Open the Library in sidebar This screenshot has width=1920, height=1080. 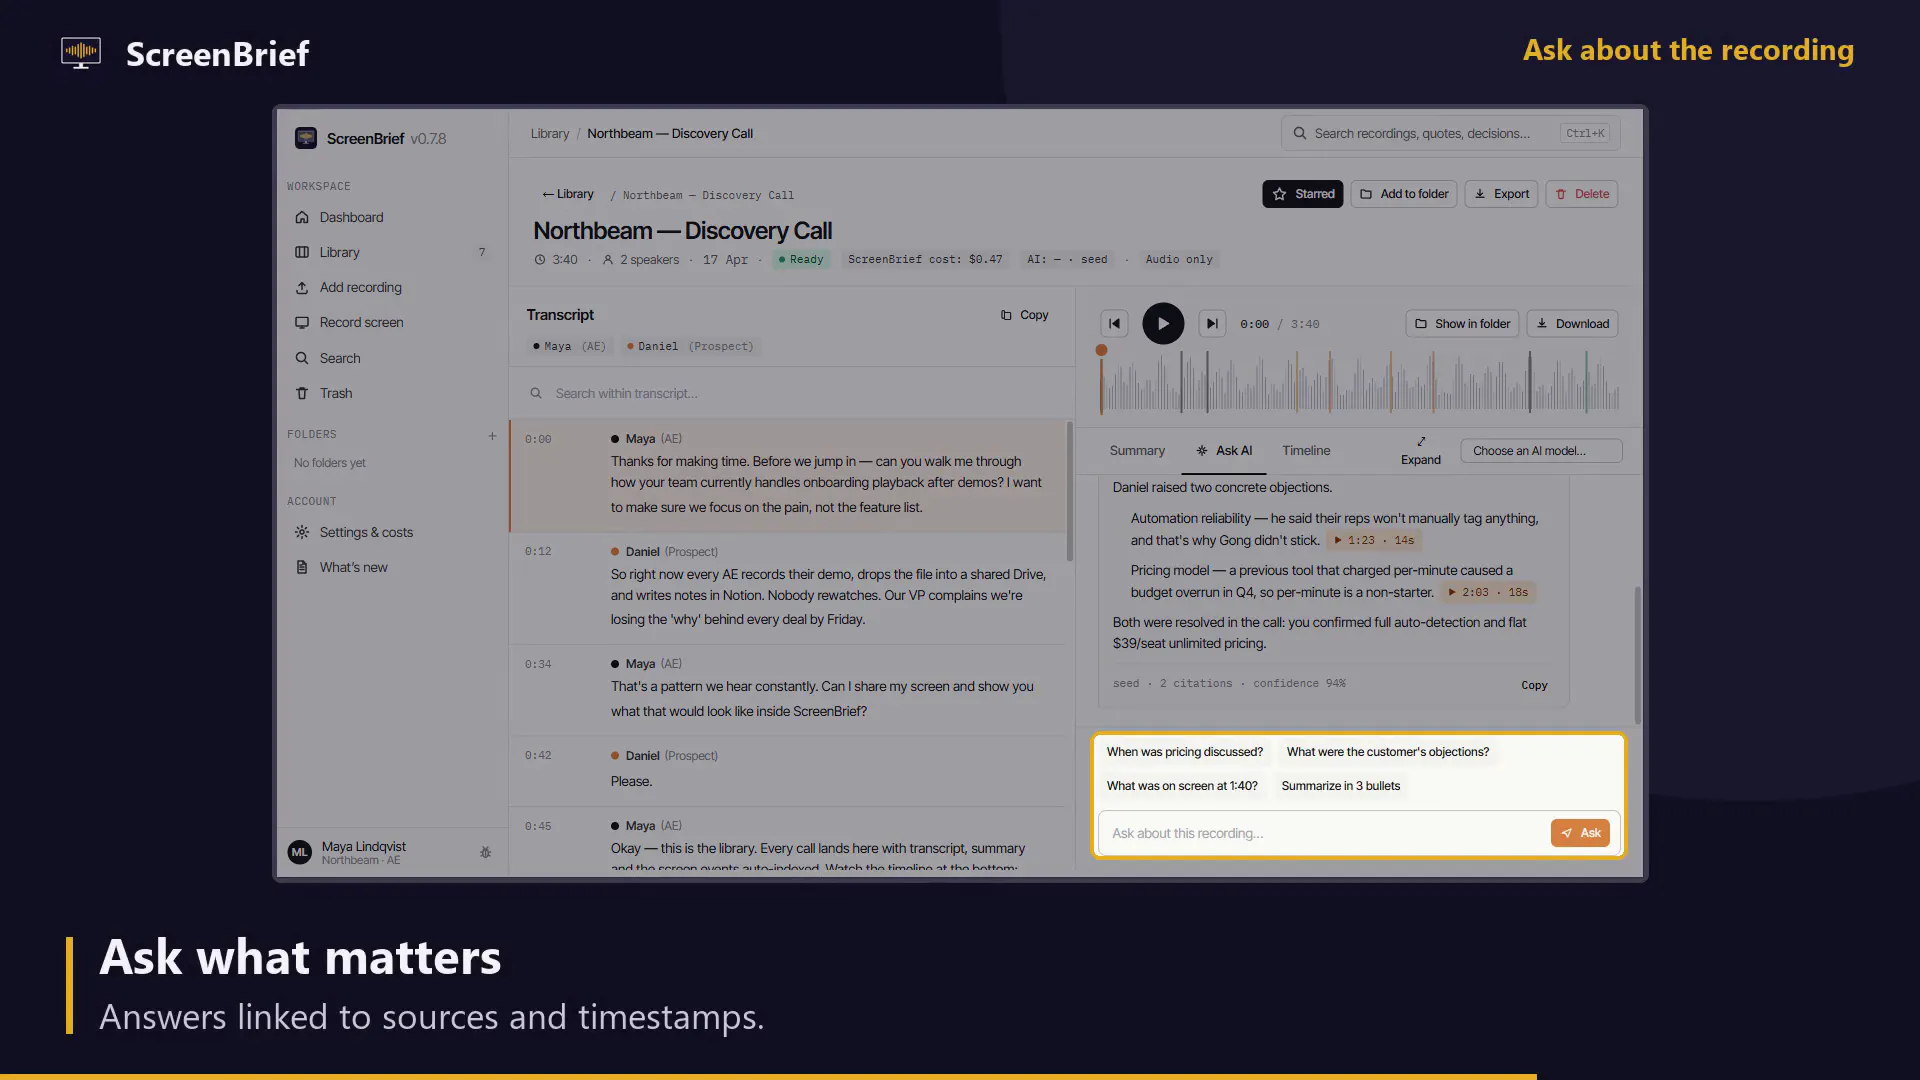point(392,252)
